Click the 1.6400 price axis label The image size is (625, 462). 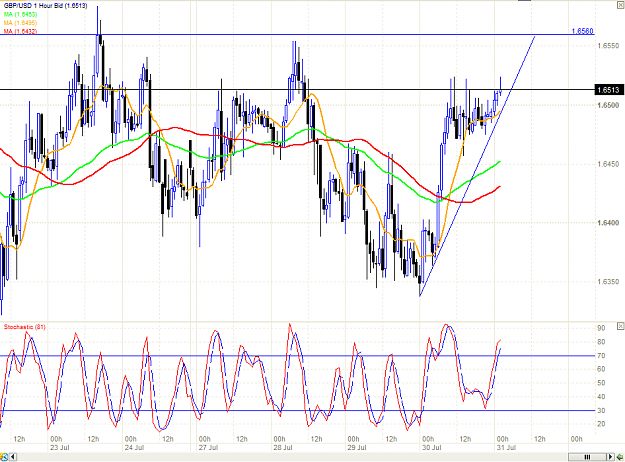point(608,223)
